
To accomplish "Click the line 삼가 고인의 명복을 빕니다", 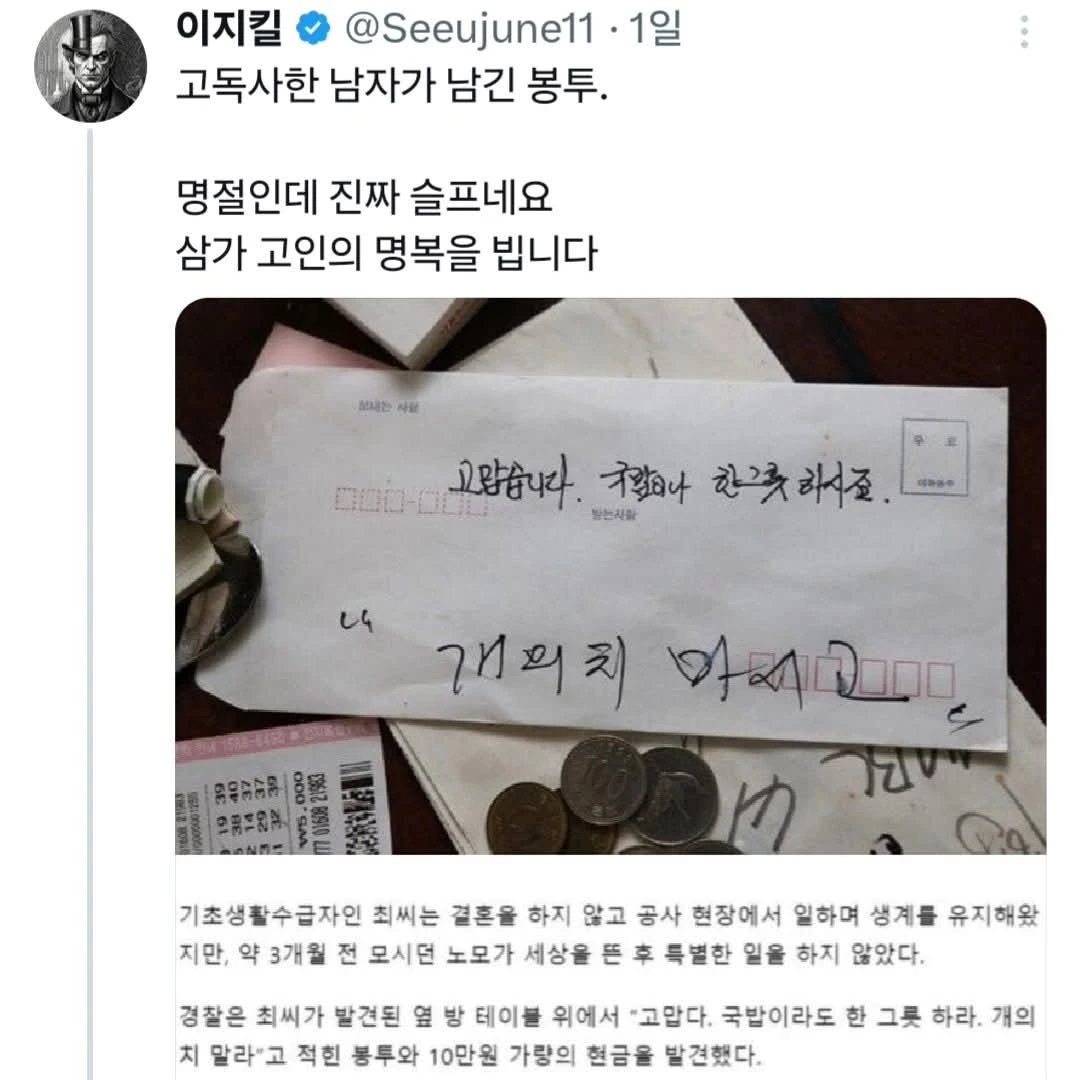I will click(x=386, y=253).
